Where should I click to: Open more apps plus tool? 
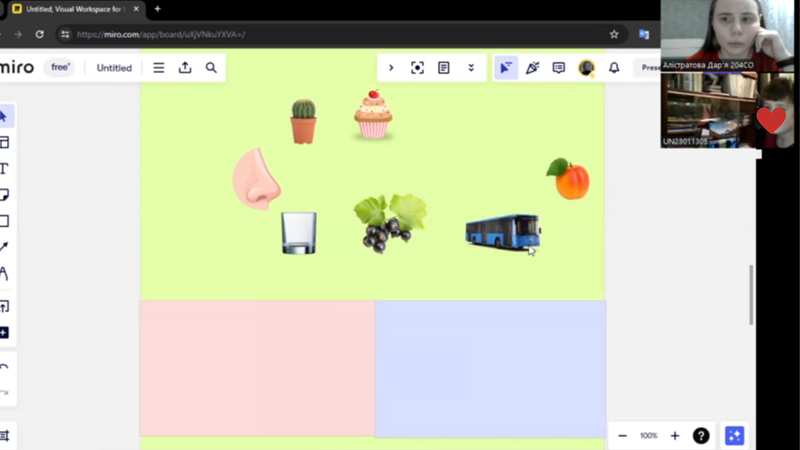[5, 333]
